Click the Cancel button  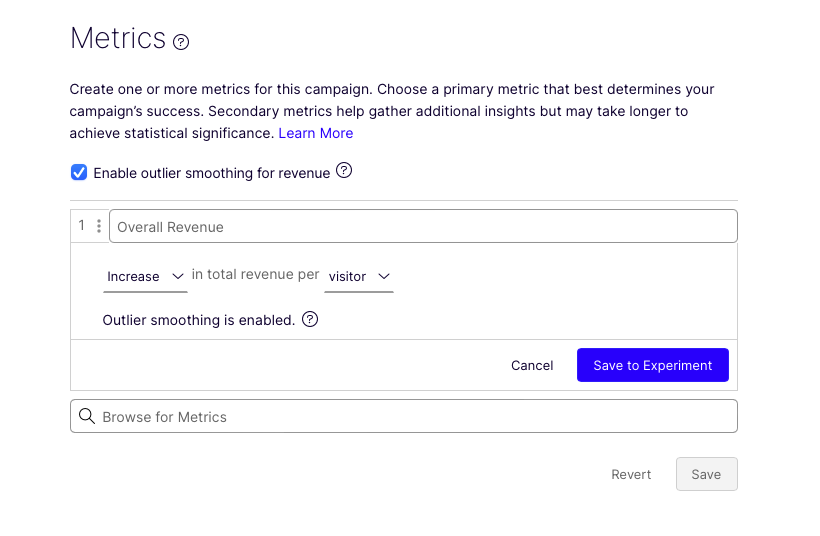(532, 365)
